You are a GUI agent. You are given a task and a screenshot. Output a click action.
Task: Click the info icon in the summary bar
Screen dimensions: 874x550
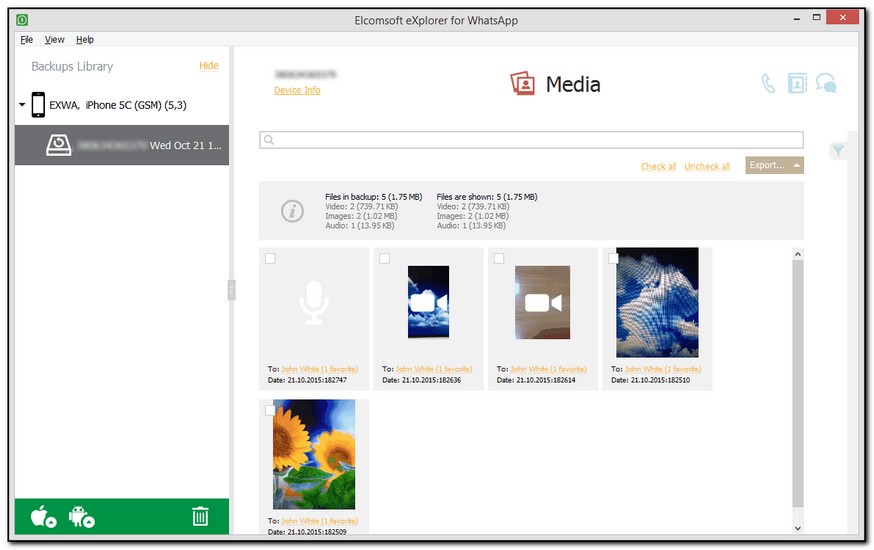[x=292, y=211]
